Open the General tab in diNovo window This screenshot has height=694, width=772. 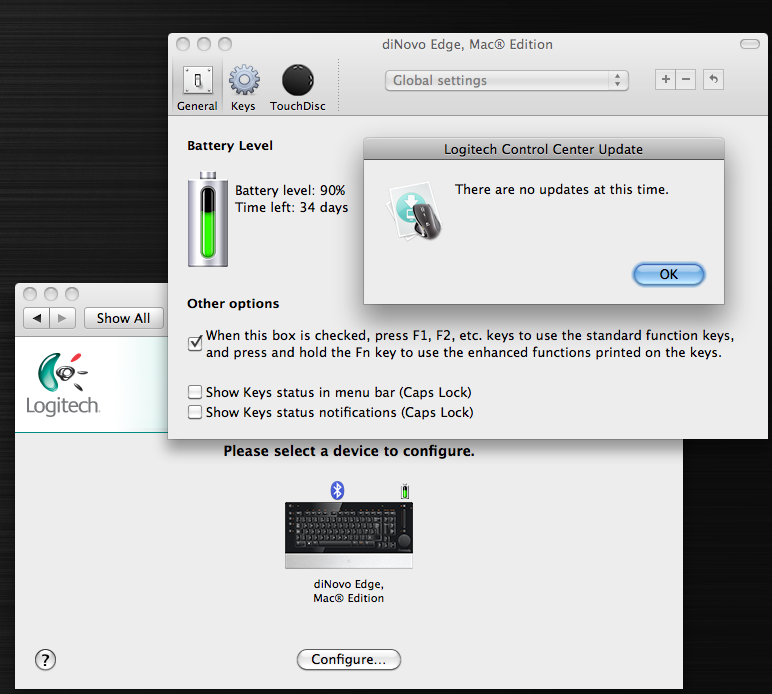click(x=197, y=88)
